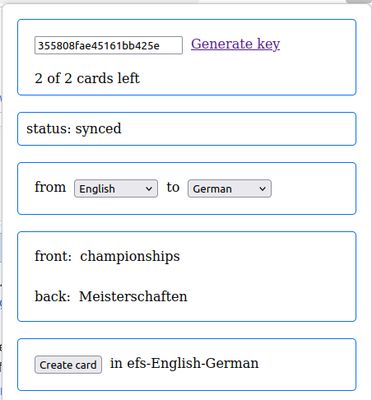Focus the API key input field
This screenshot has height=400, width=372.
point(108,45)
